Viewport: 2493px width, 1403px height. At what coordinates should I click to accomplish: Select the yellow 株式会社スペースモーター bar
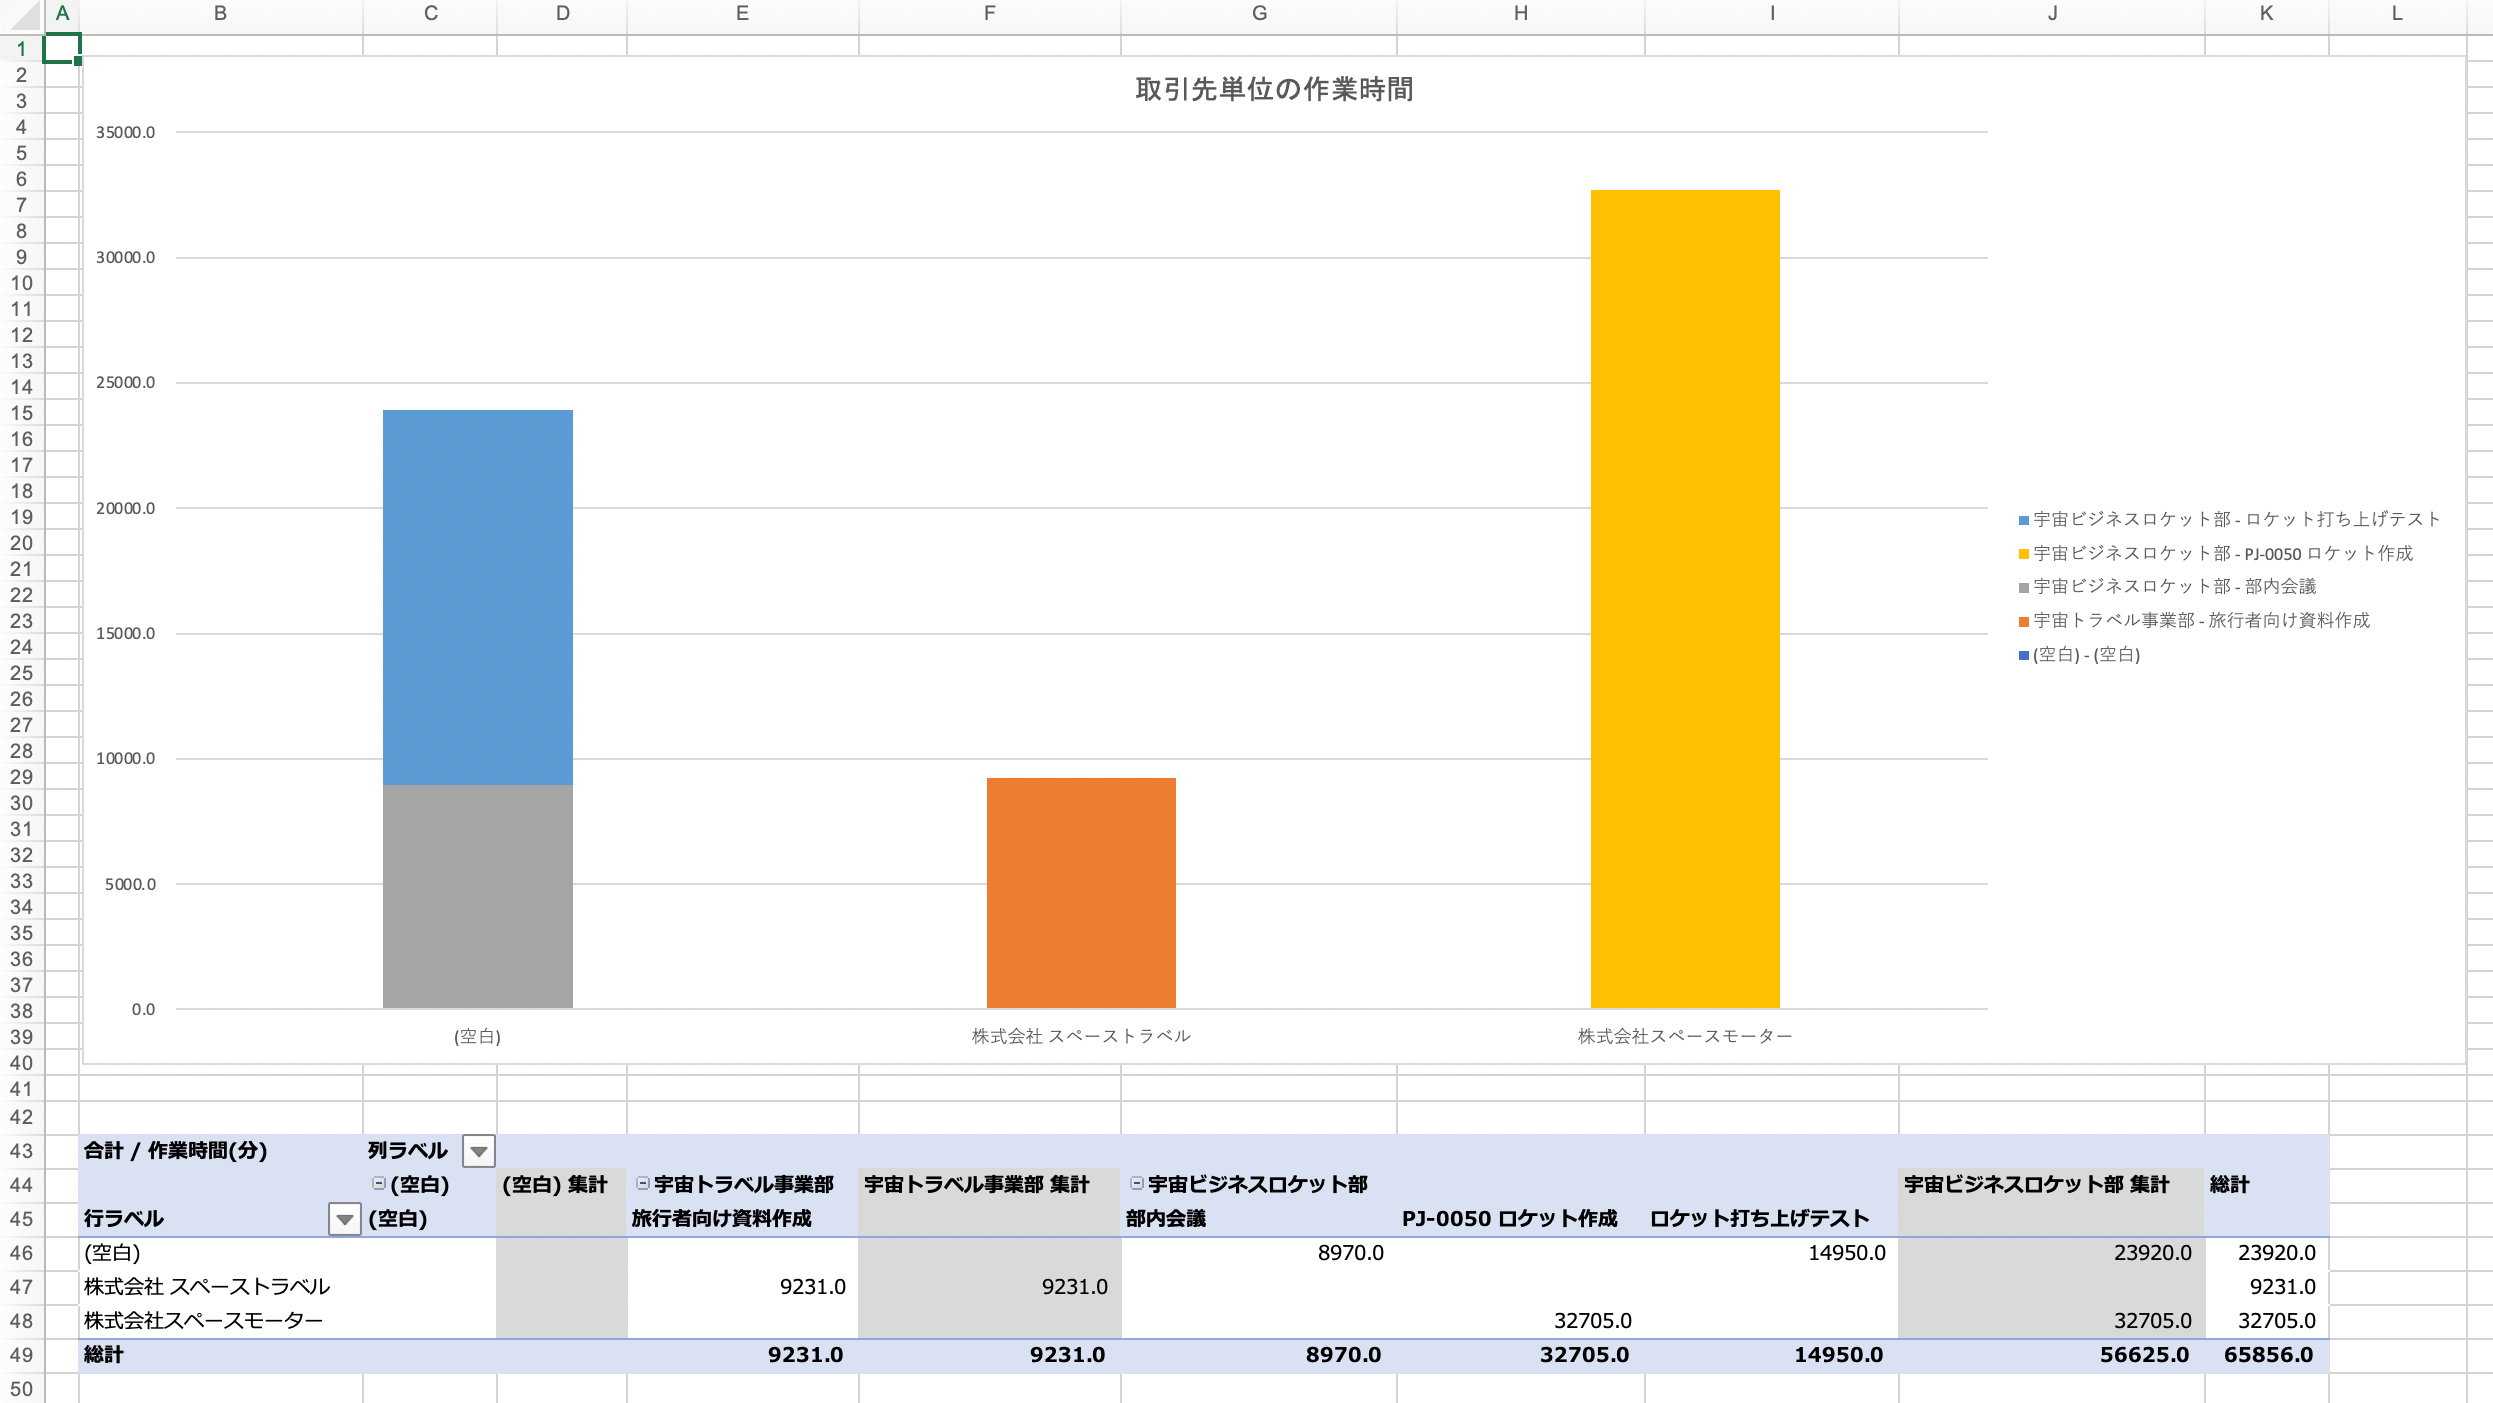pos(1685,600)
